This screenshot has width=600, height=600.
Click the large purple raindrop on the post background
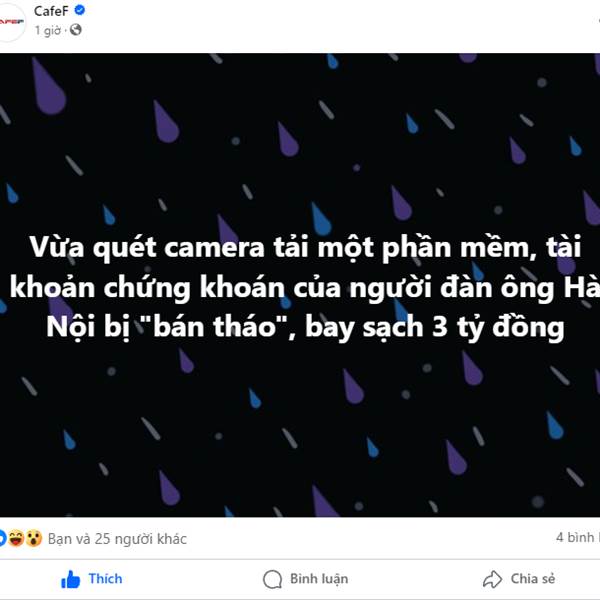point(48,87)
